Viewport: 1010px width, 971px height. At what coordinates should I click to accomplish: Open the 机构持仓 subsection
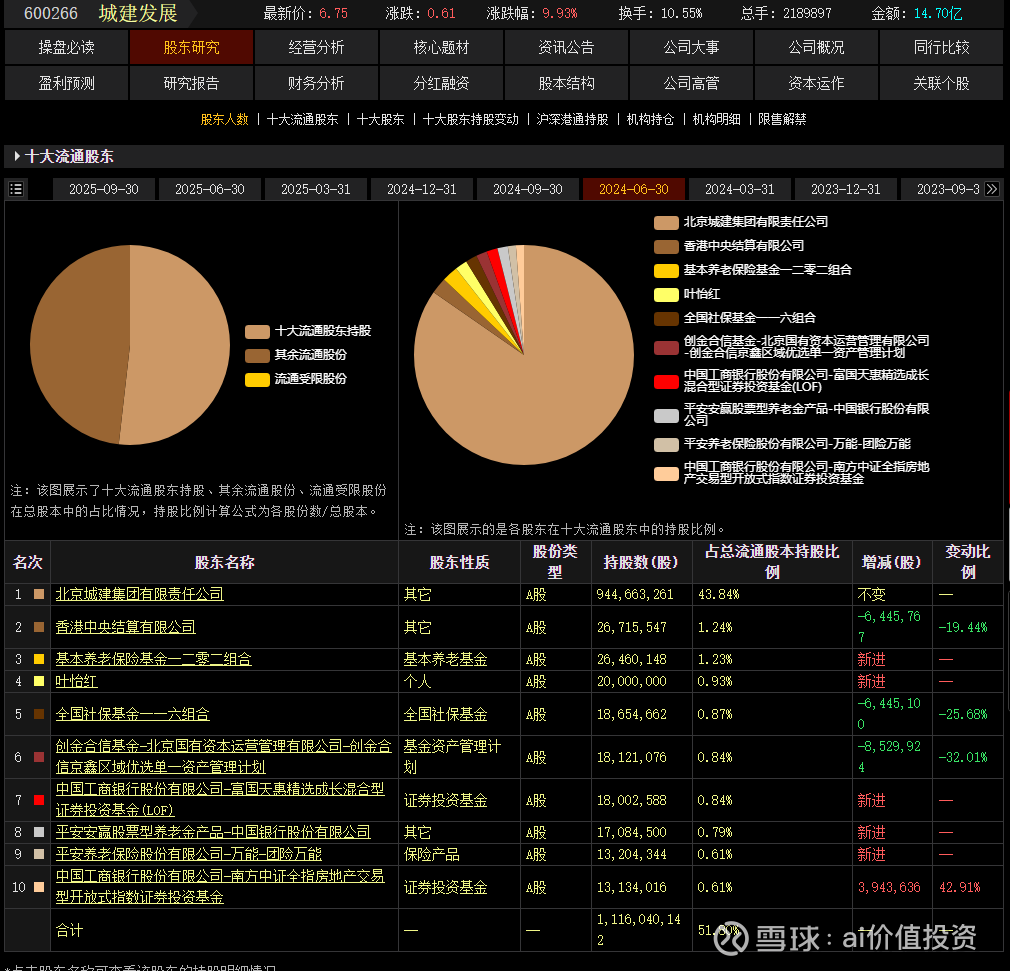(x=650, y=119)
